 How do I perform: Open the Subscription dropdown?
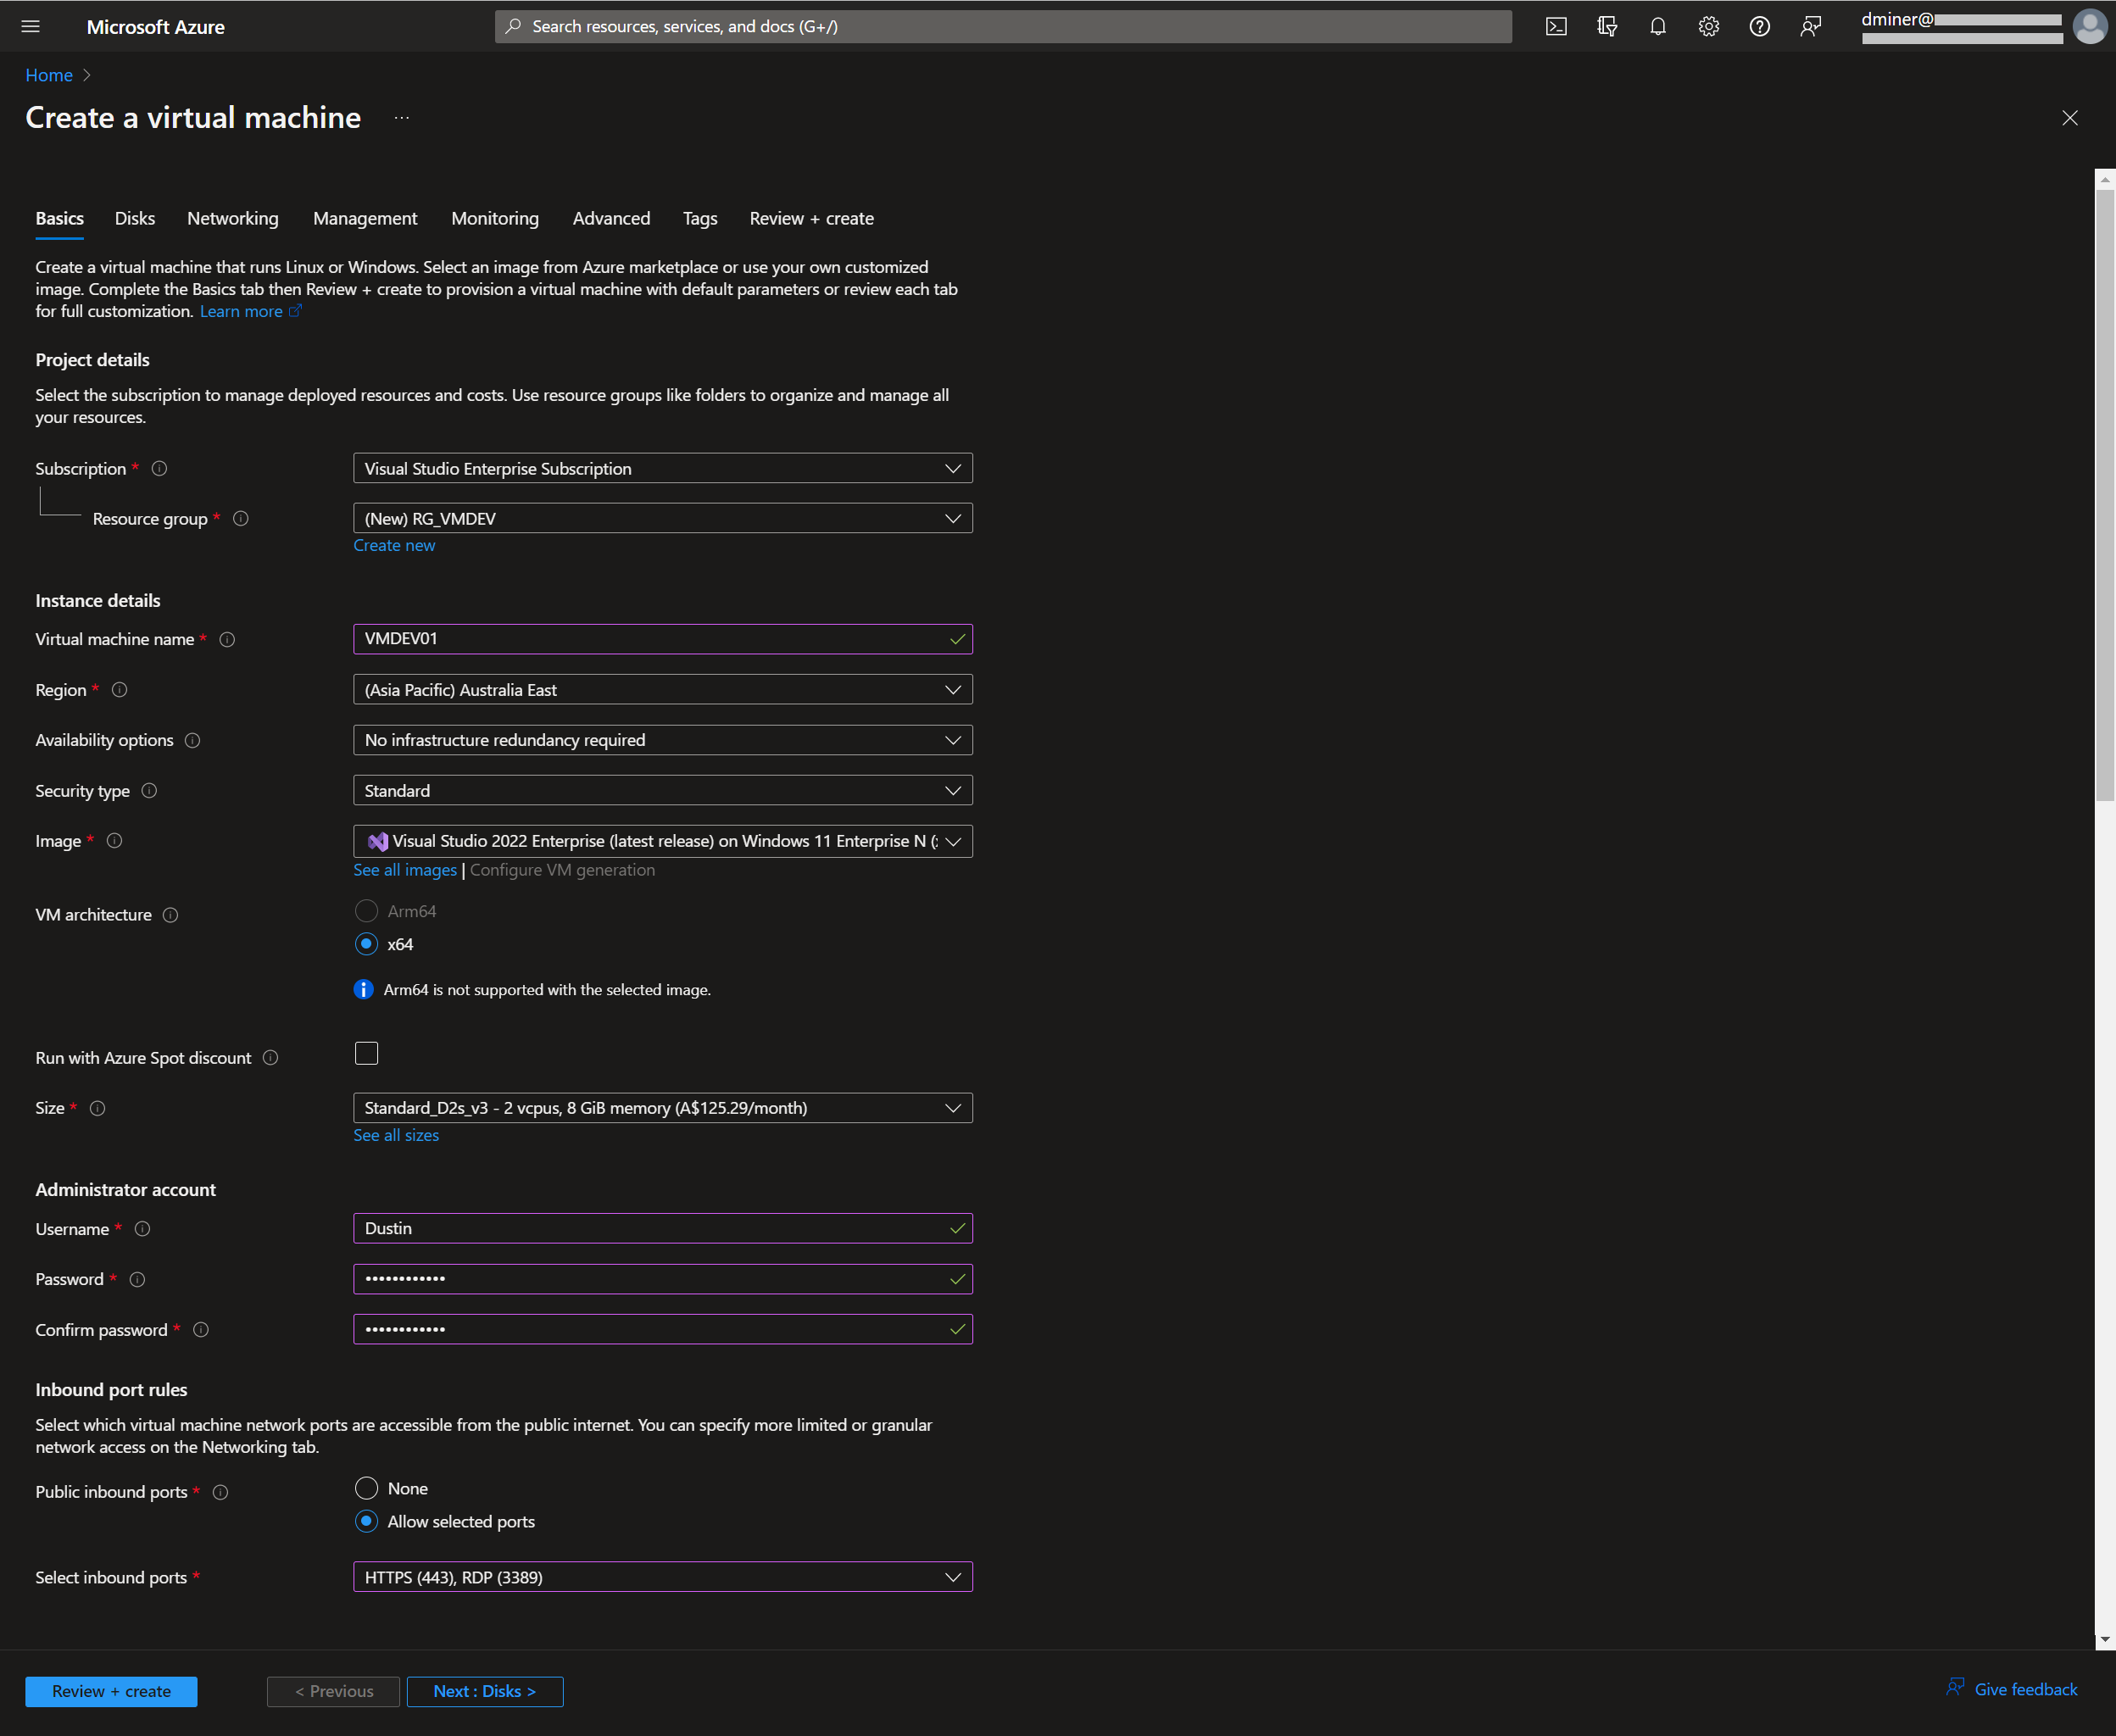663,468
